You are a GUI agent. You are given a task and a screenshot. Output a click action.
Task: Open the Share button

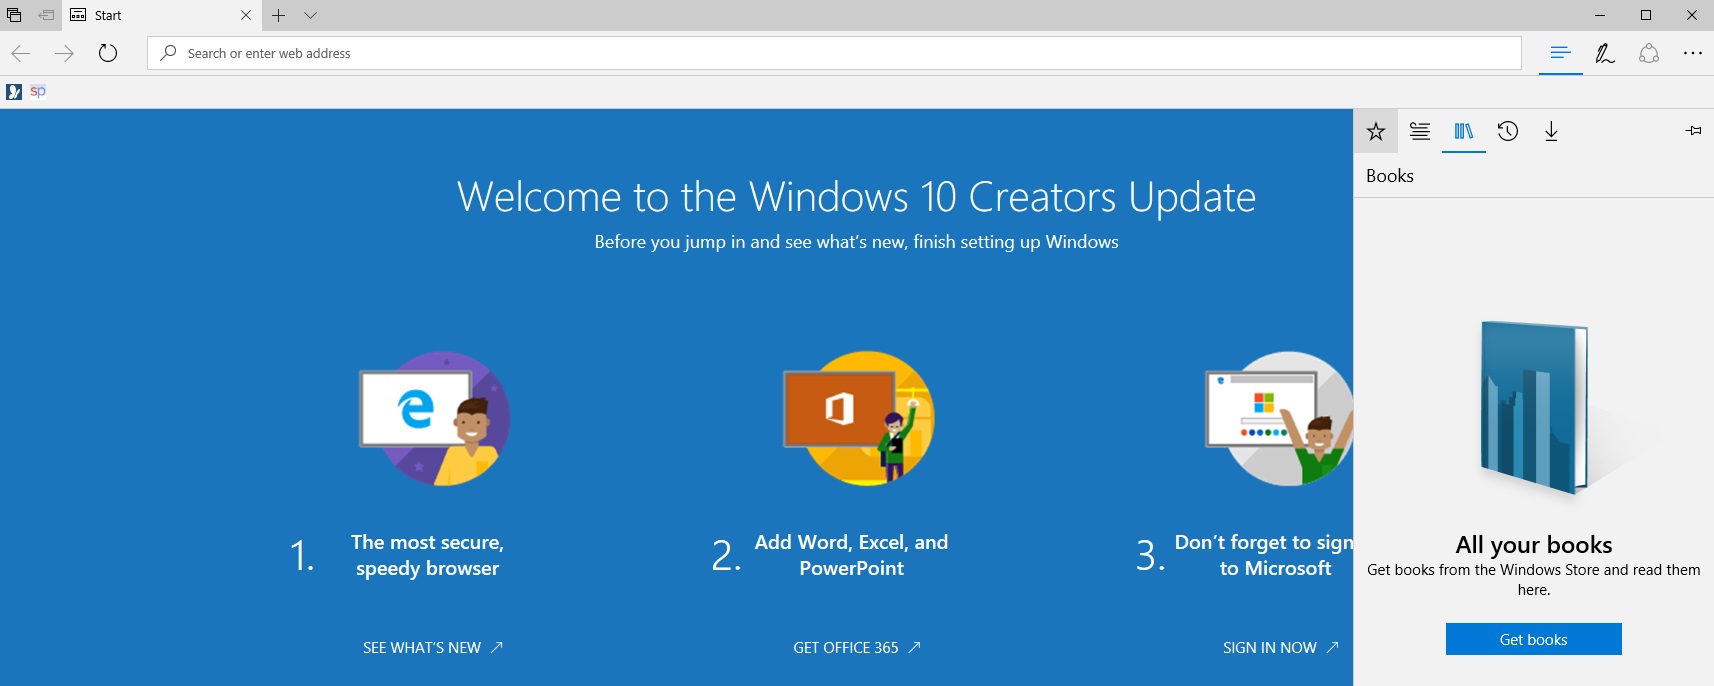click(x=1649, y=53)
